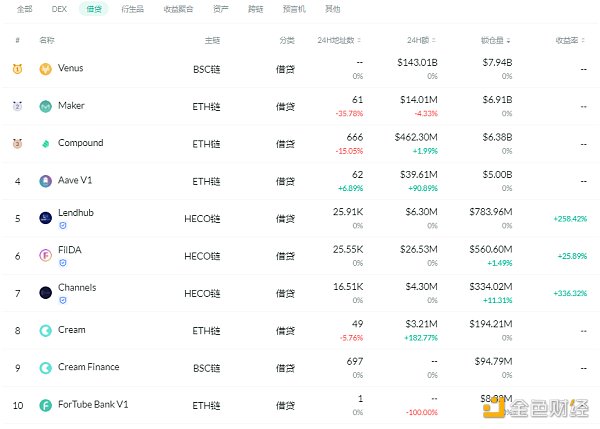Screen dimensions: 600x429
Task: Click the Maker logo icon
Action: 46,106
